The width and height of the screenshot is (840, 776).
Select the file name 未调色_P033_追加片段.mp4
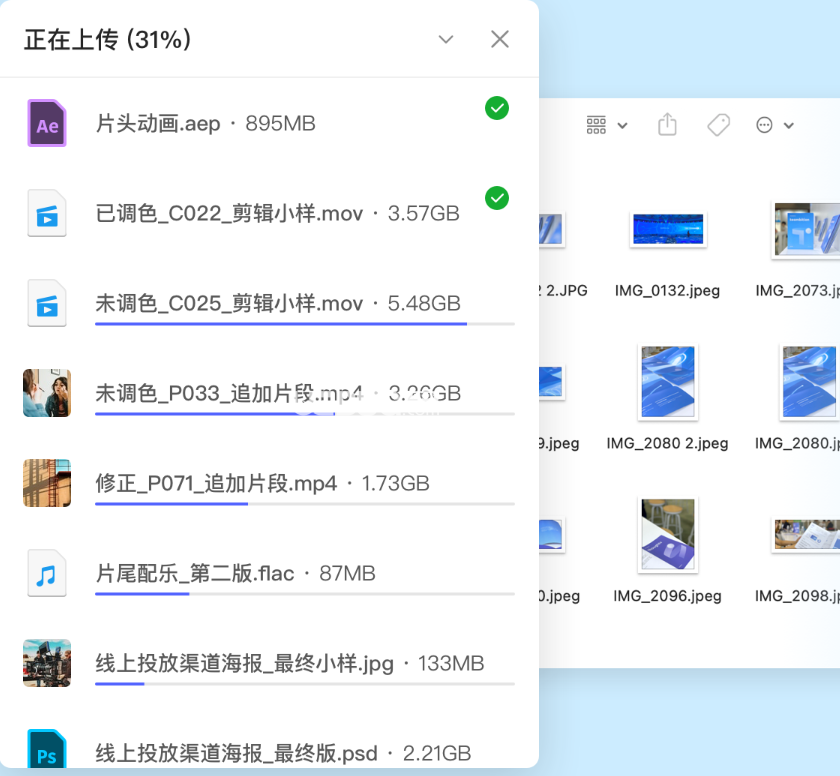click(229, 394)
